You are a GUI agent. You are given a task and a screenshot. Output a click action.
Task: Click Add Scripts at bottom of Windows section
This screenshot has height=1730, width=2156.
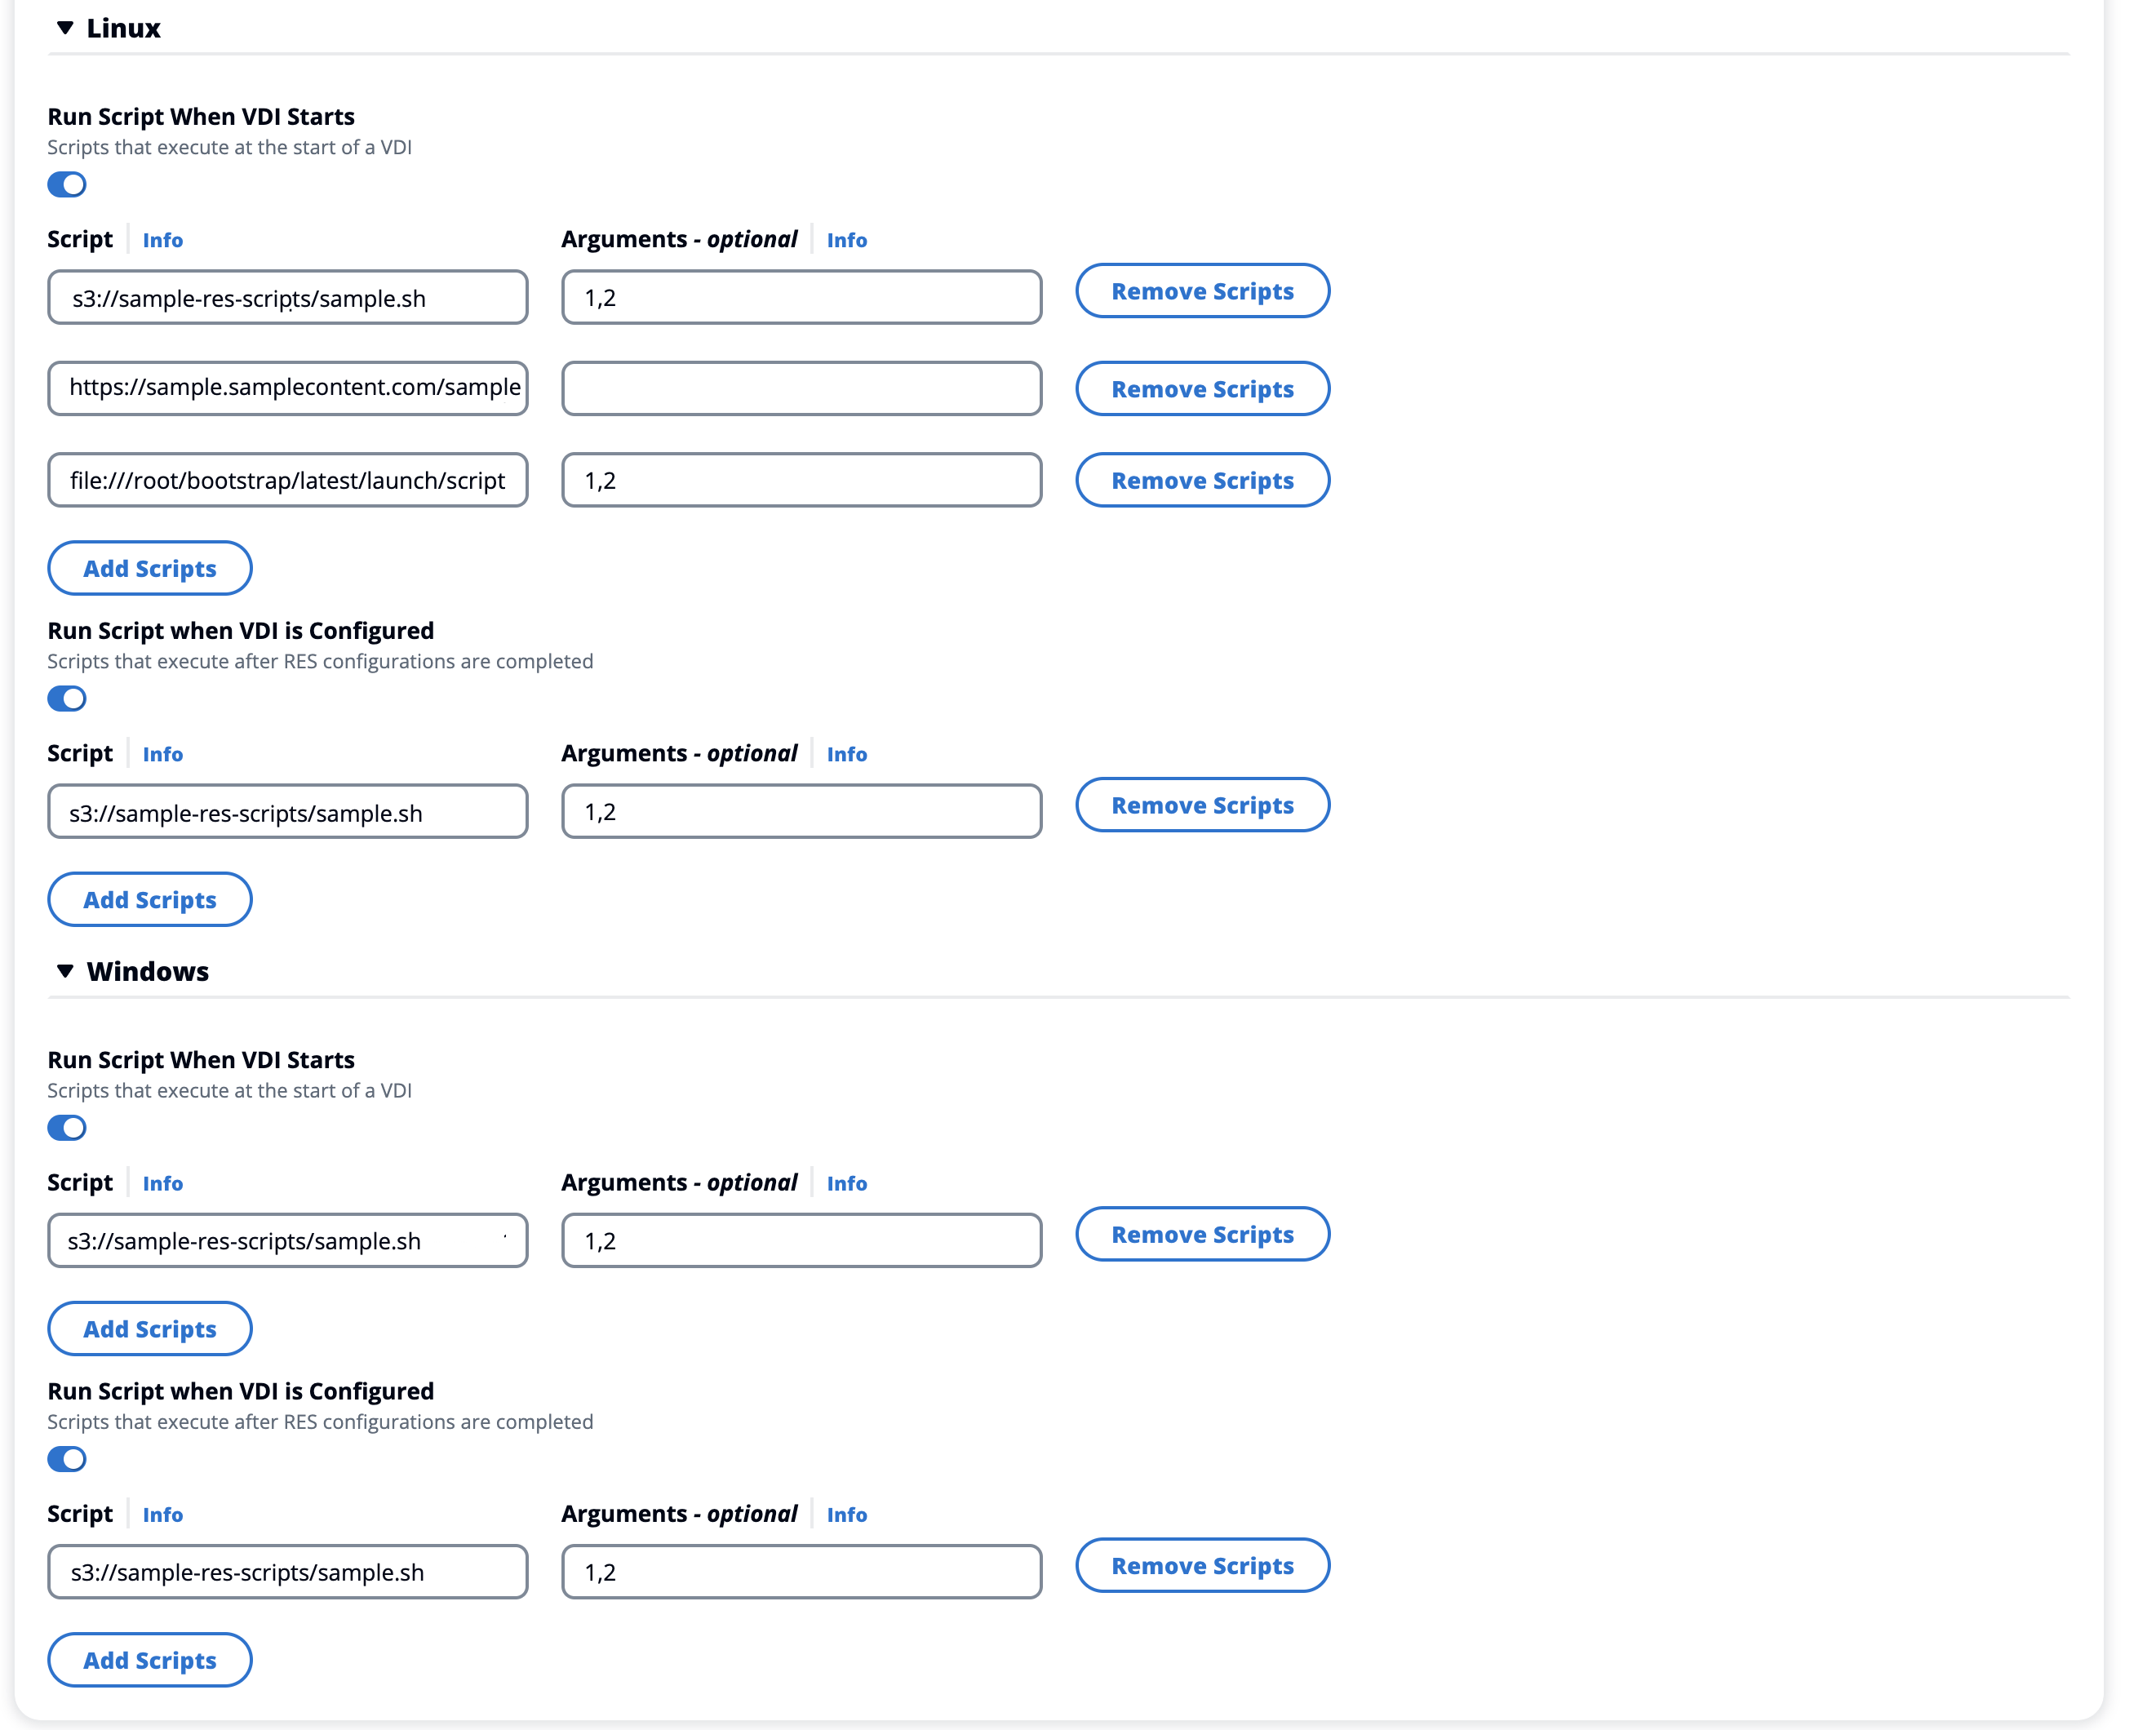pyautogui.click(x=149, y=1659)
